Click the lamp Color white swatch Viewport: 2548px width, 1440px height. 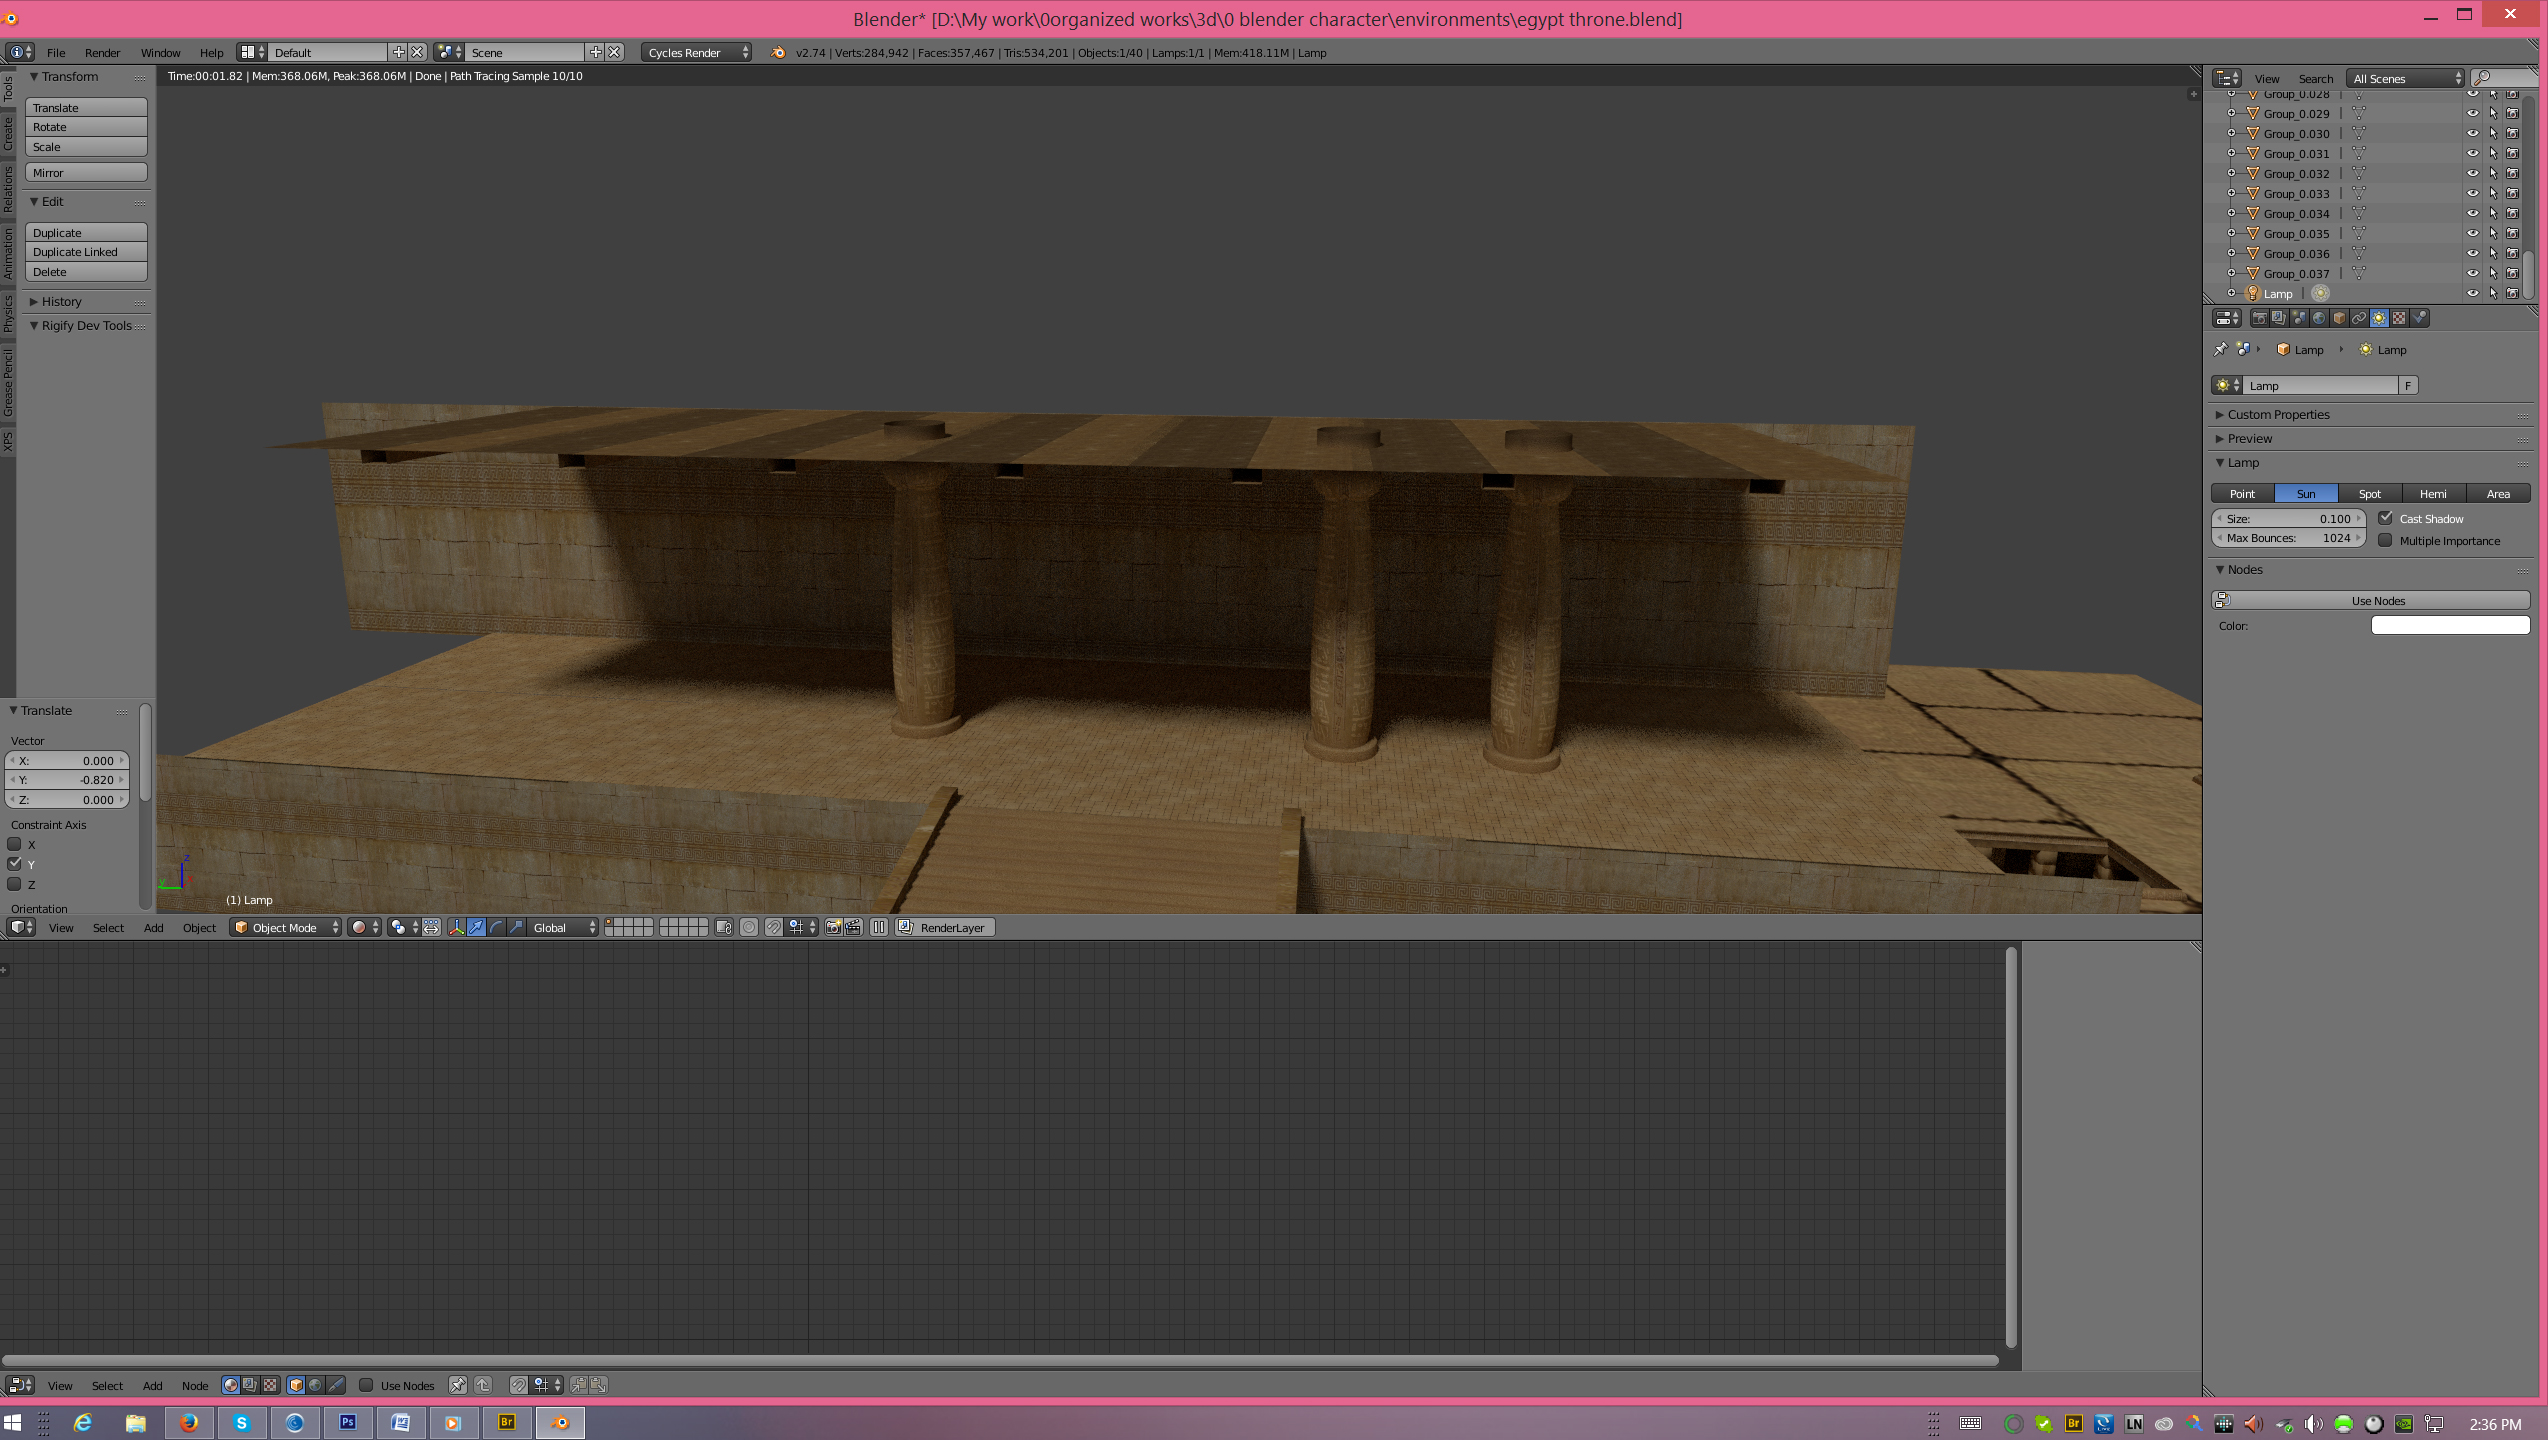tap(2450, 625)
